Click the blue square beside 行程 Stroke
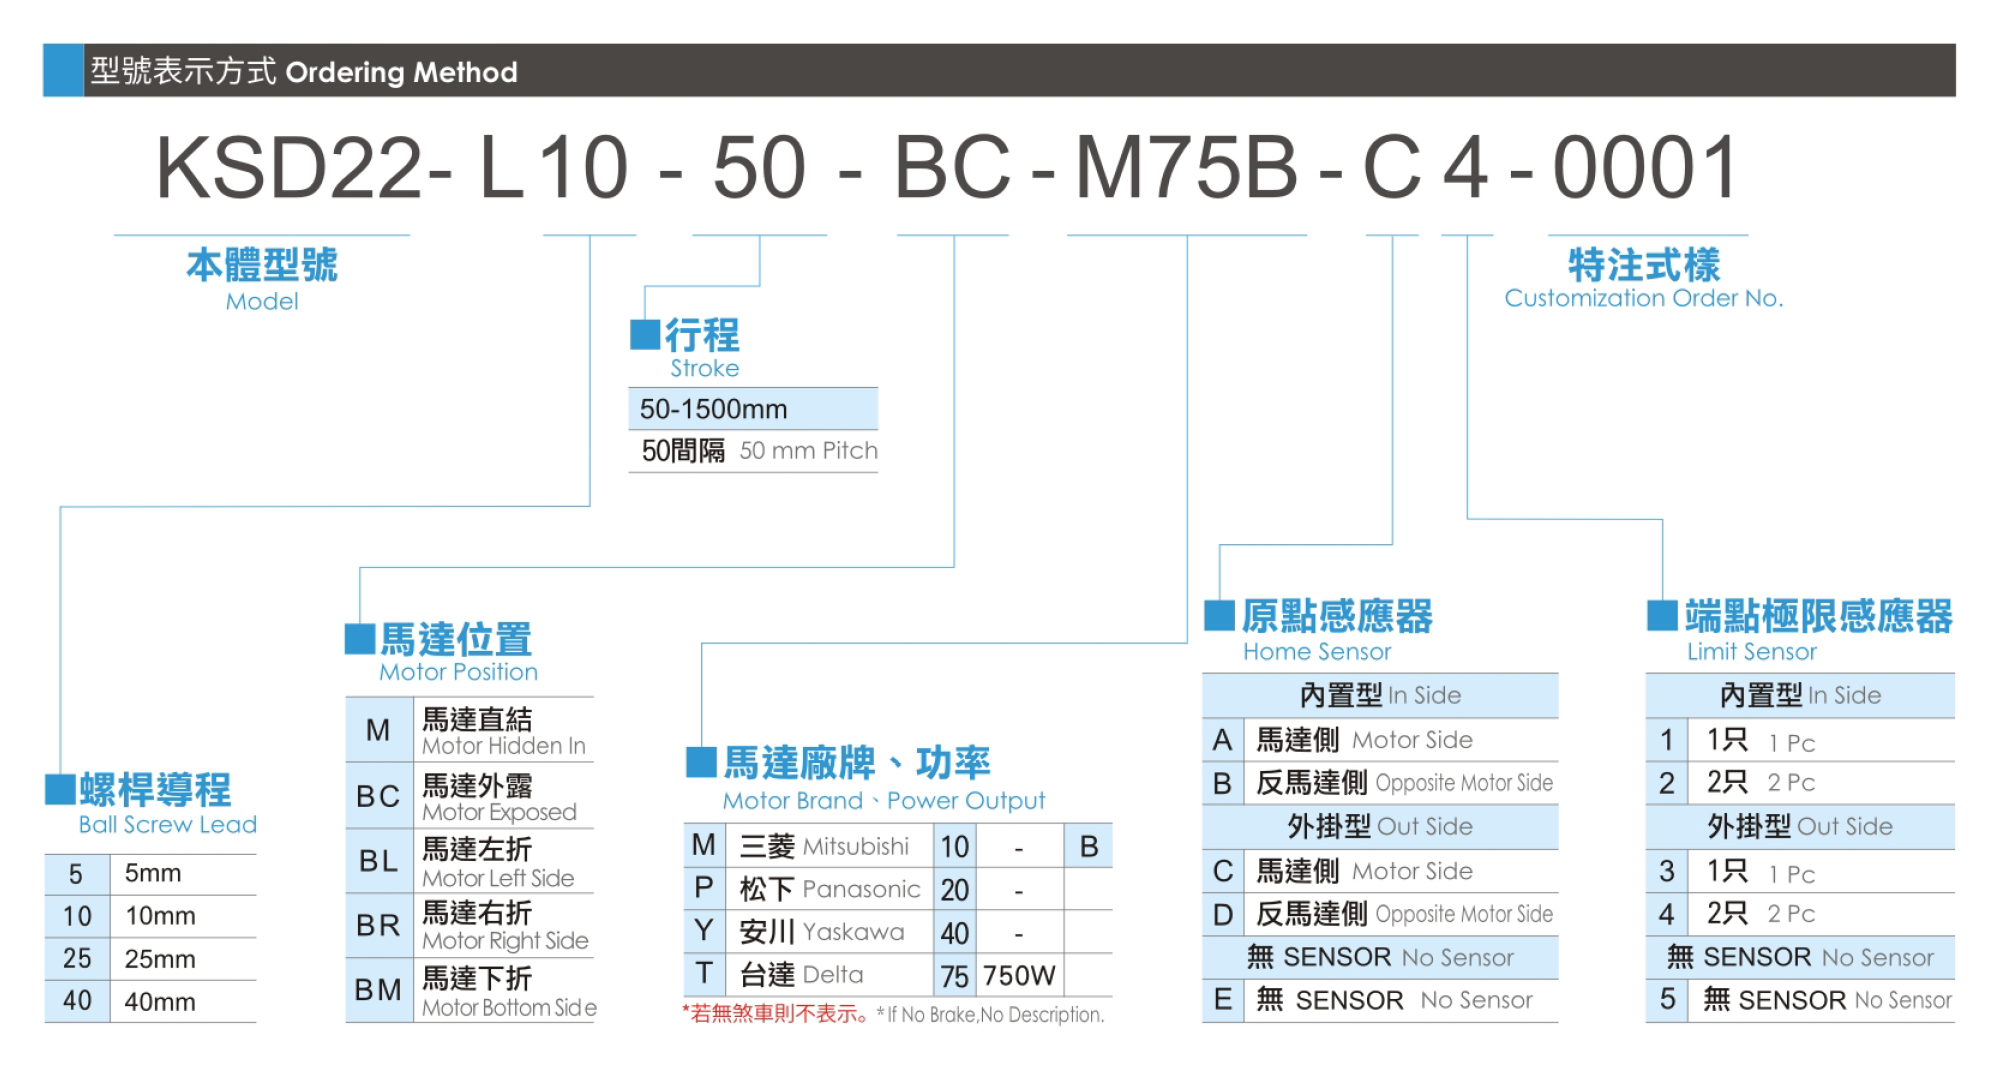 [x=645, y=334]
